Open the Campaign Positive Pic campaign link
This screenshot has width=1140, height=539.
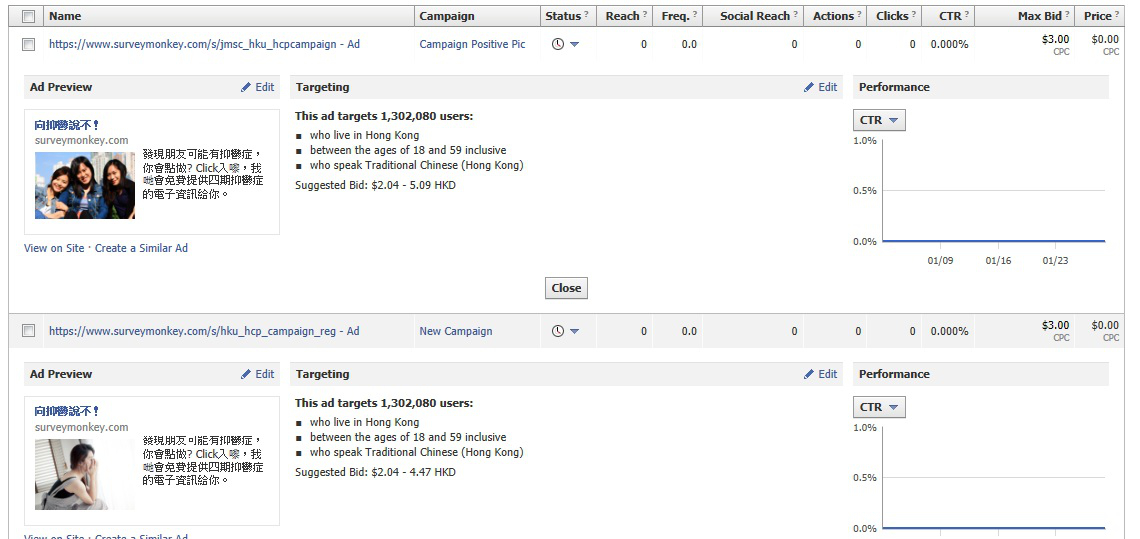point(472,45)
